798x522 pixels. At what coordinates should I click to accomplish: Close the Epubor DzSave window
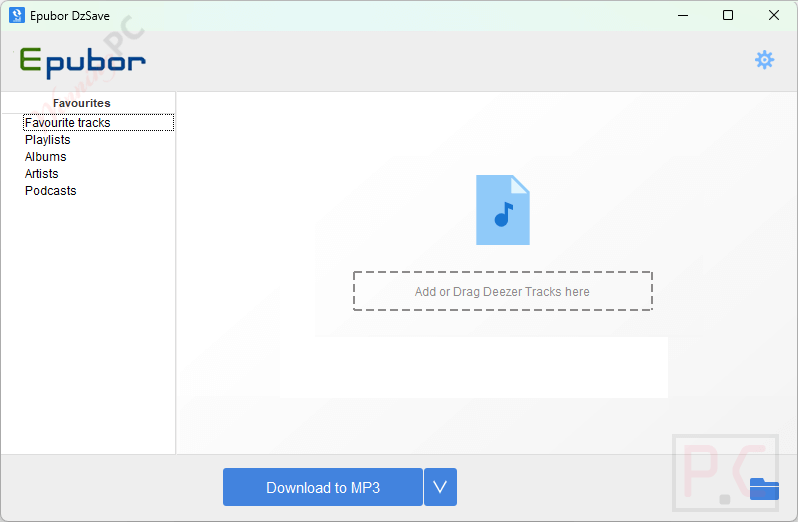(x=774, y=15)
